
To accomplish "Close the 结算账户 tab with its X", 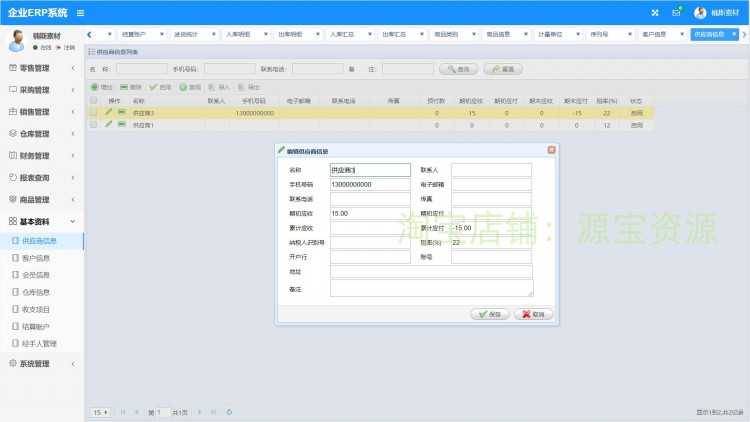I will [162, 34].
